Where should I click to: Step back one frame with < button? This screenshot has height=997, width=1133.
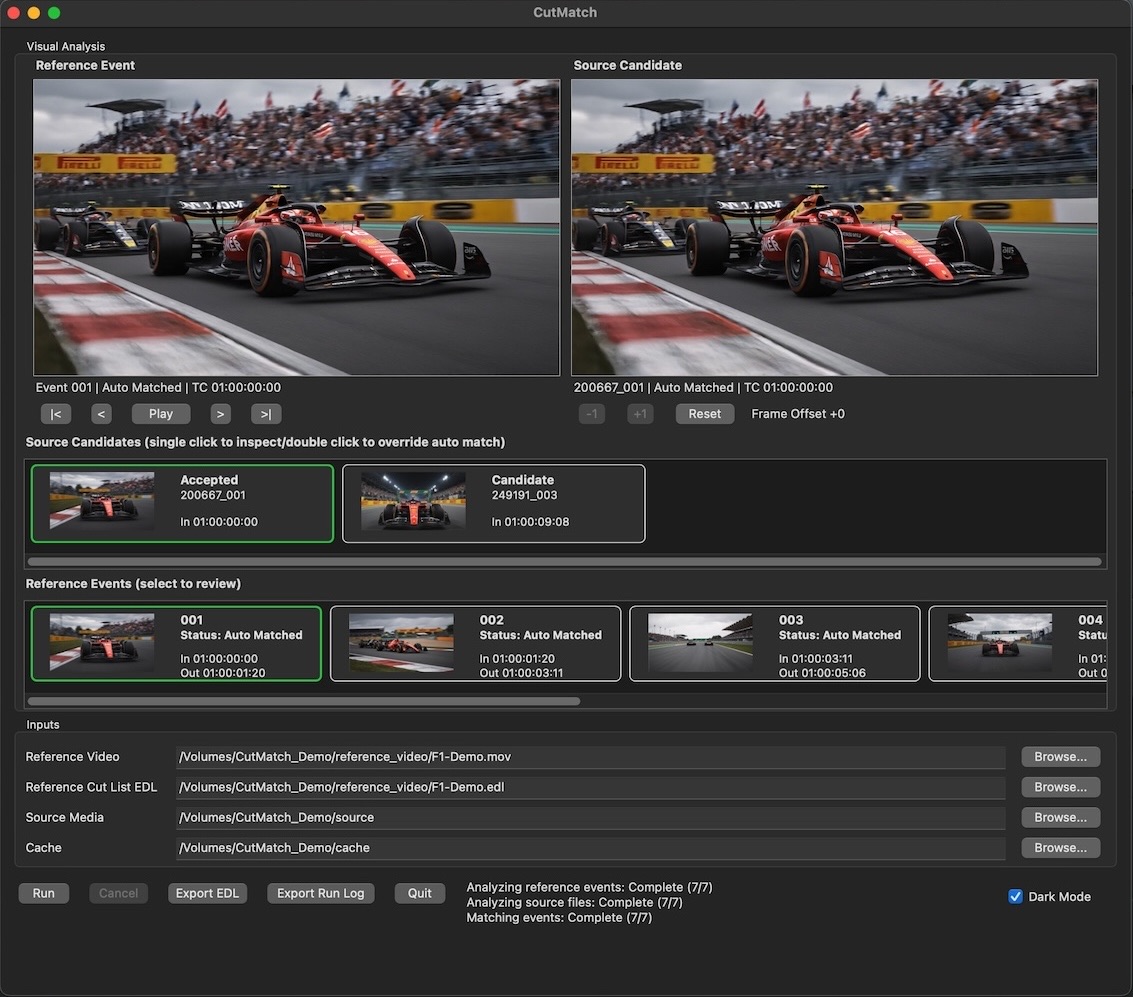[101, 414]
